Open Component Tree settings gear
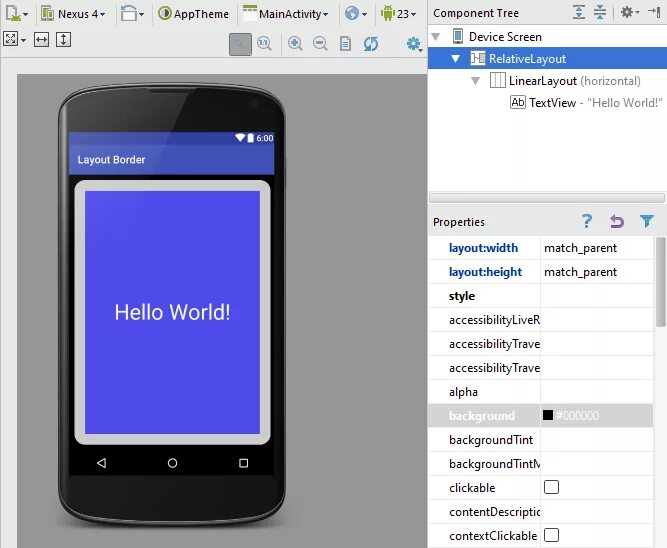The height and width of the screenshot is (548, 667). tap(630, 12)
